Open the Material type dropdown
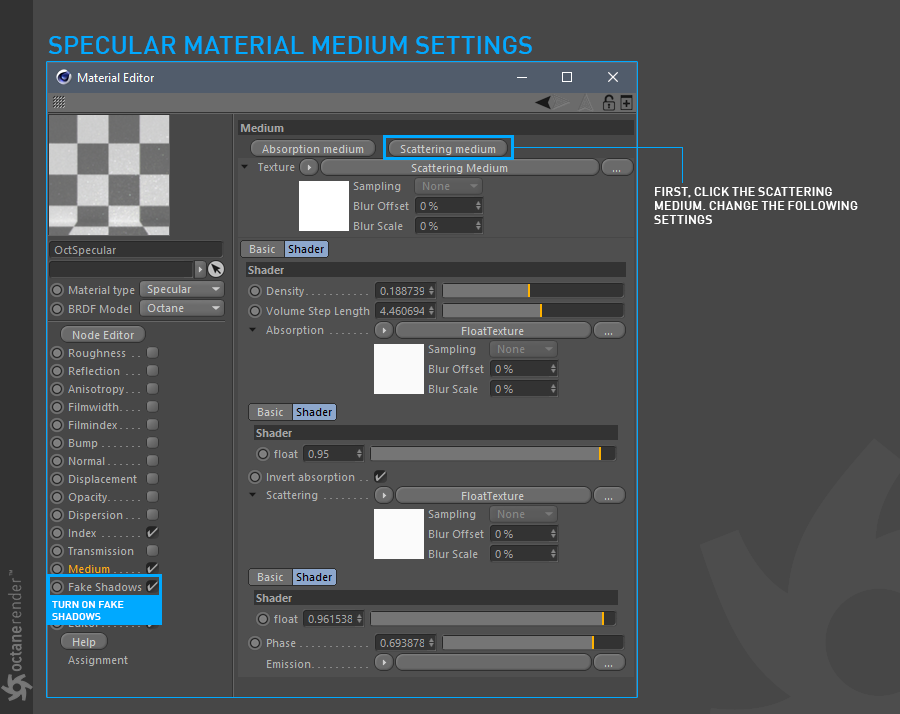900x714 pixels. [182, 289]
